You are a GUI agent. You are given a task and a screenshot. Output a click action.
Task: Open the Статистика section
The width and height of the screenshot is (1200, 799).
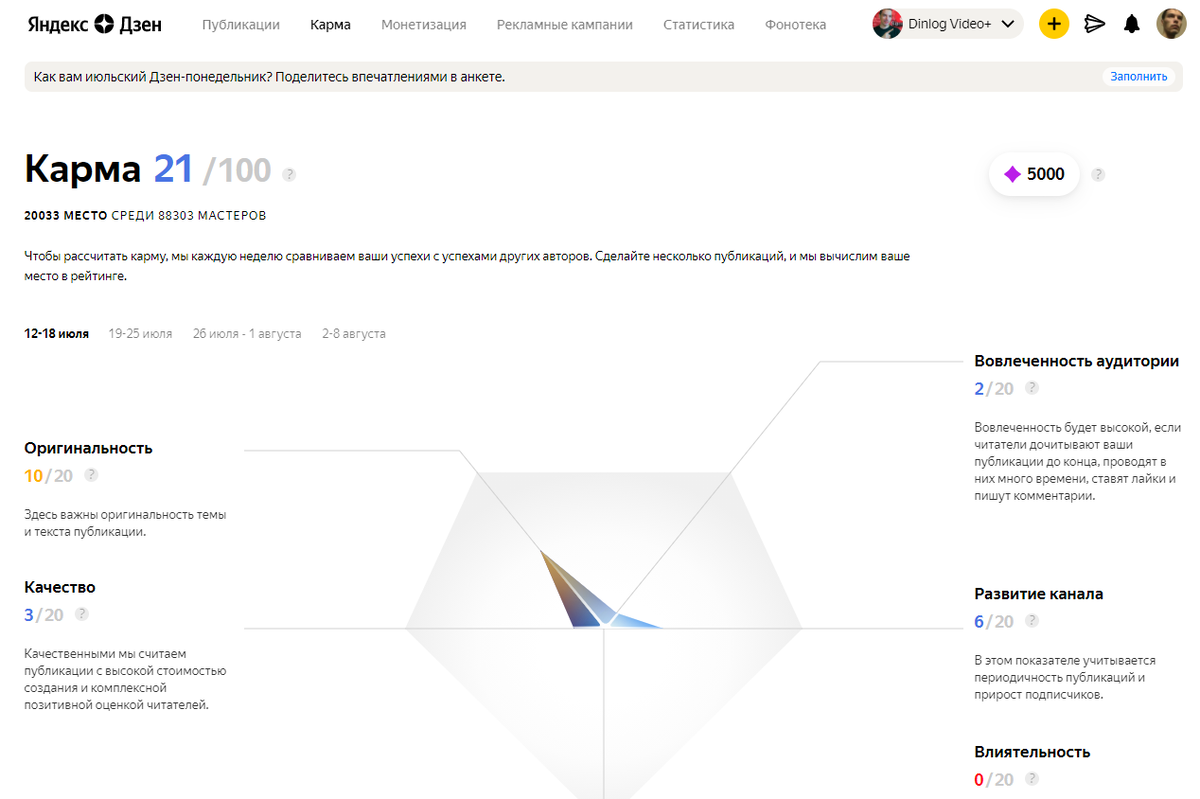(x=699, y=24)
